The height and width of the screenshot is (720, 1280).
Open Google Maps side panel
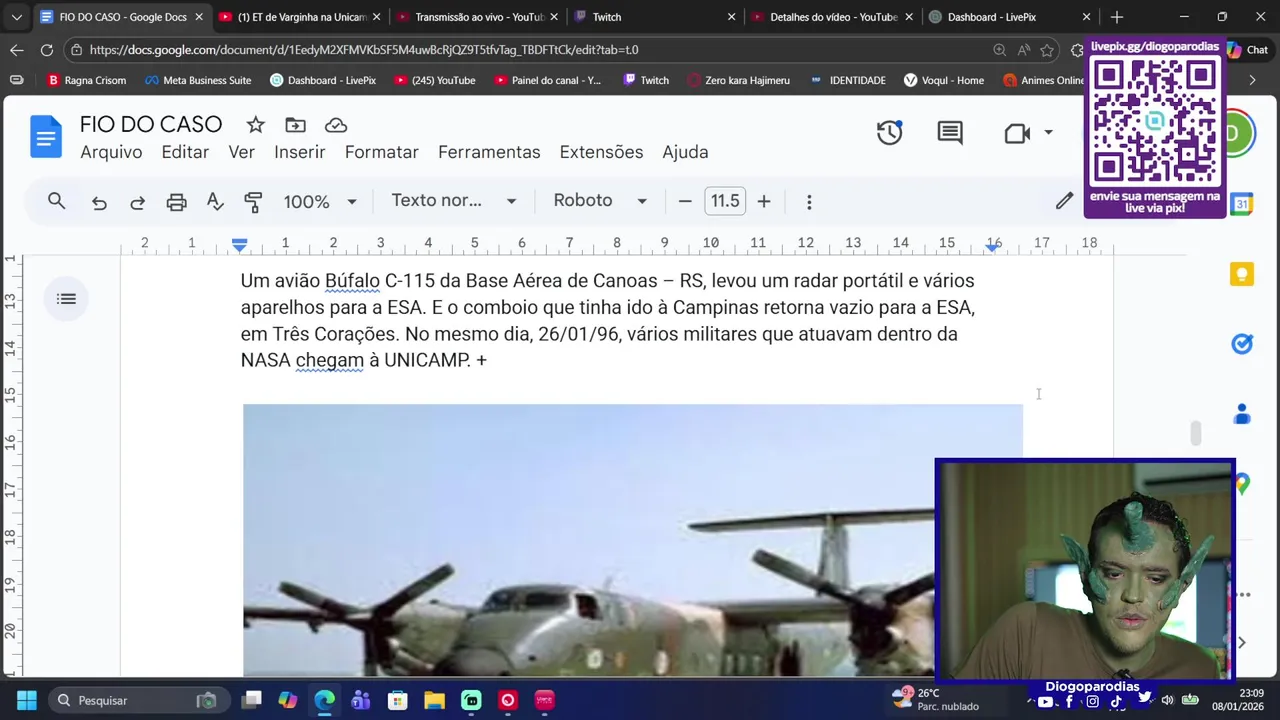point(1242,484)
